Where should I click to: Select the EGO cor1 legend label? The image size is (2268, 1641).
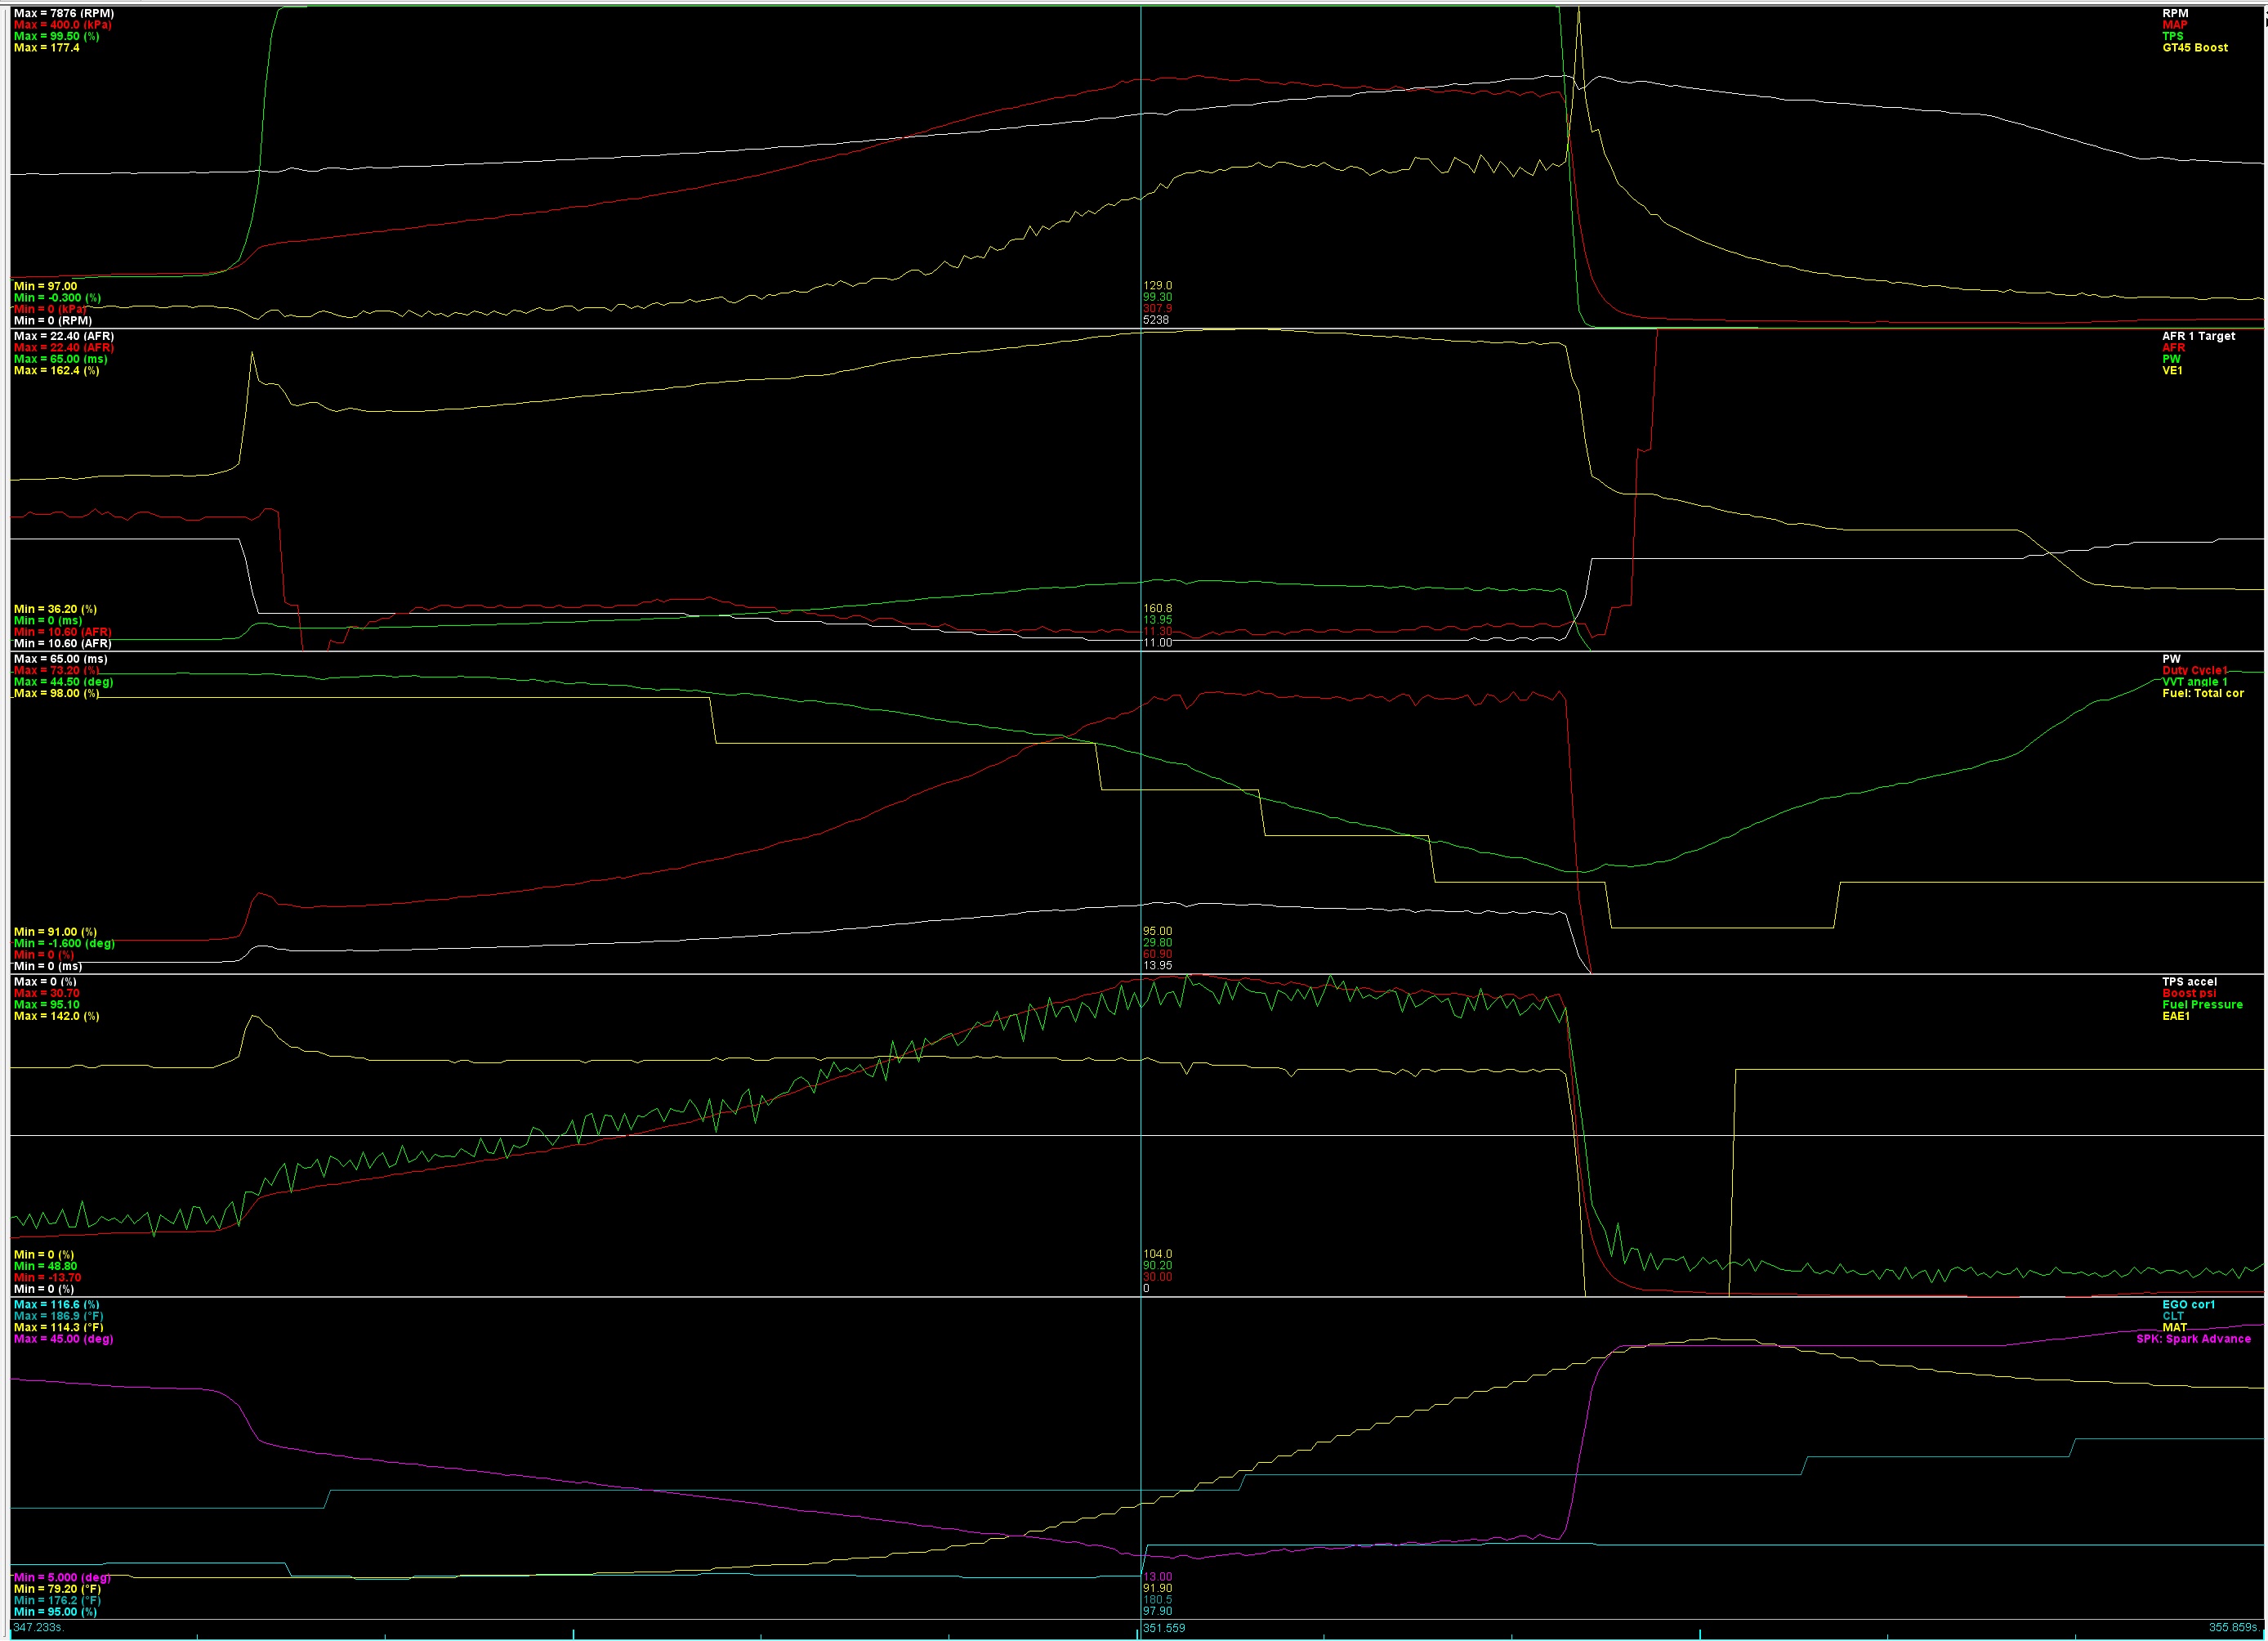pos(2187,1305)
